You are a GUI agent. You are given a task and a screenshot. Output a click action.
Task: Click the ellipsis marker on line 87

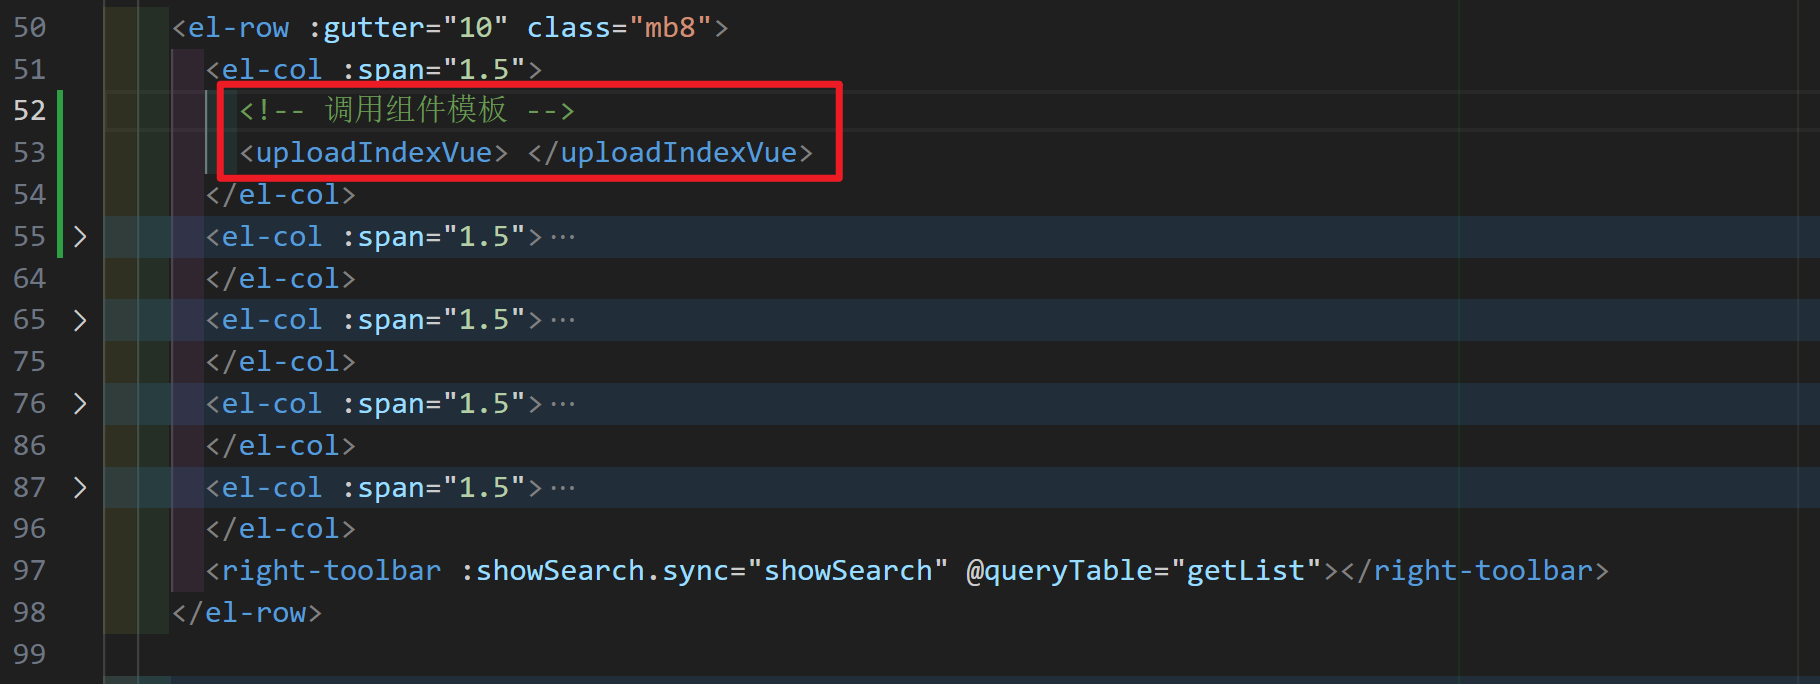(563, 489)
